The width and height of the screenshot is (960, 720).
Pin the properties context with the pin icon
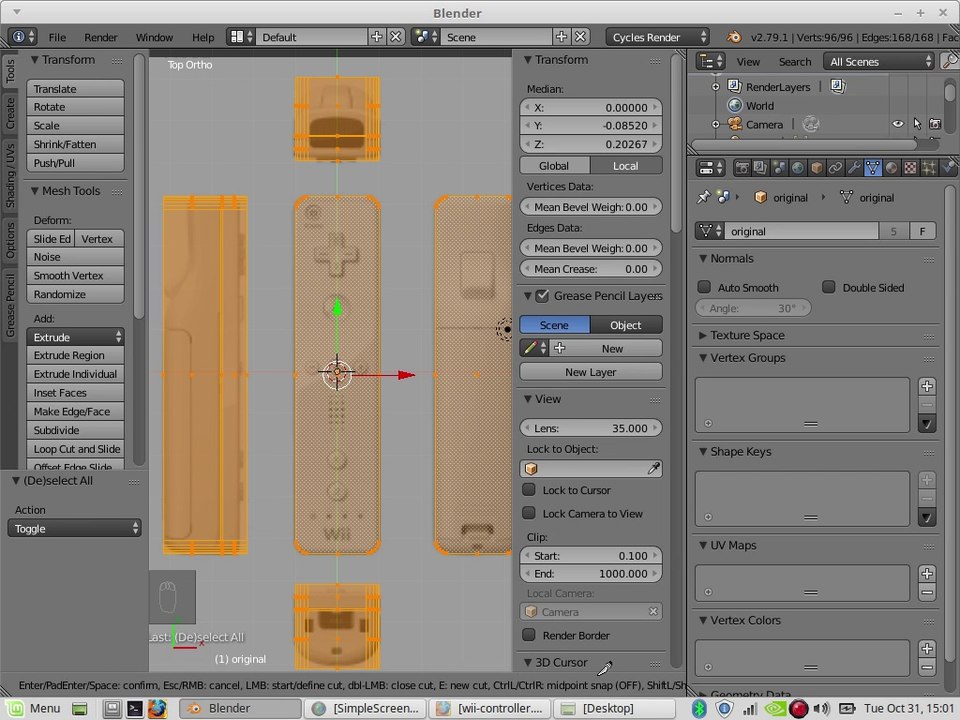[x=703, y=197]
